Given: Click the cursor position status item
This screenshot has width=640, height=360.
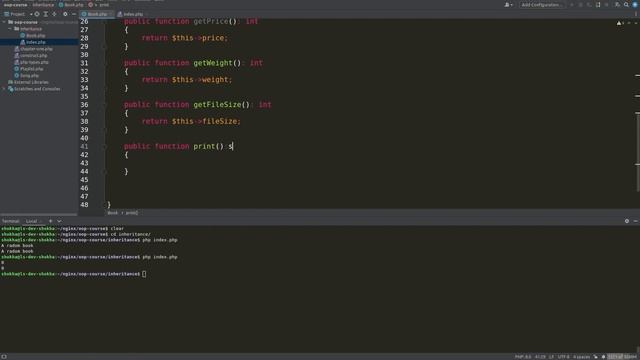Looking at the screenshot, I should coord(540,357).
